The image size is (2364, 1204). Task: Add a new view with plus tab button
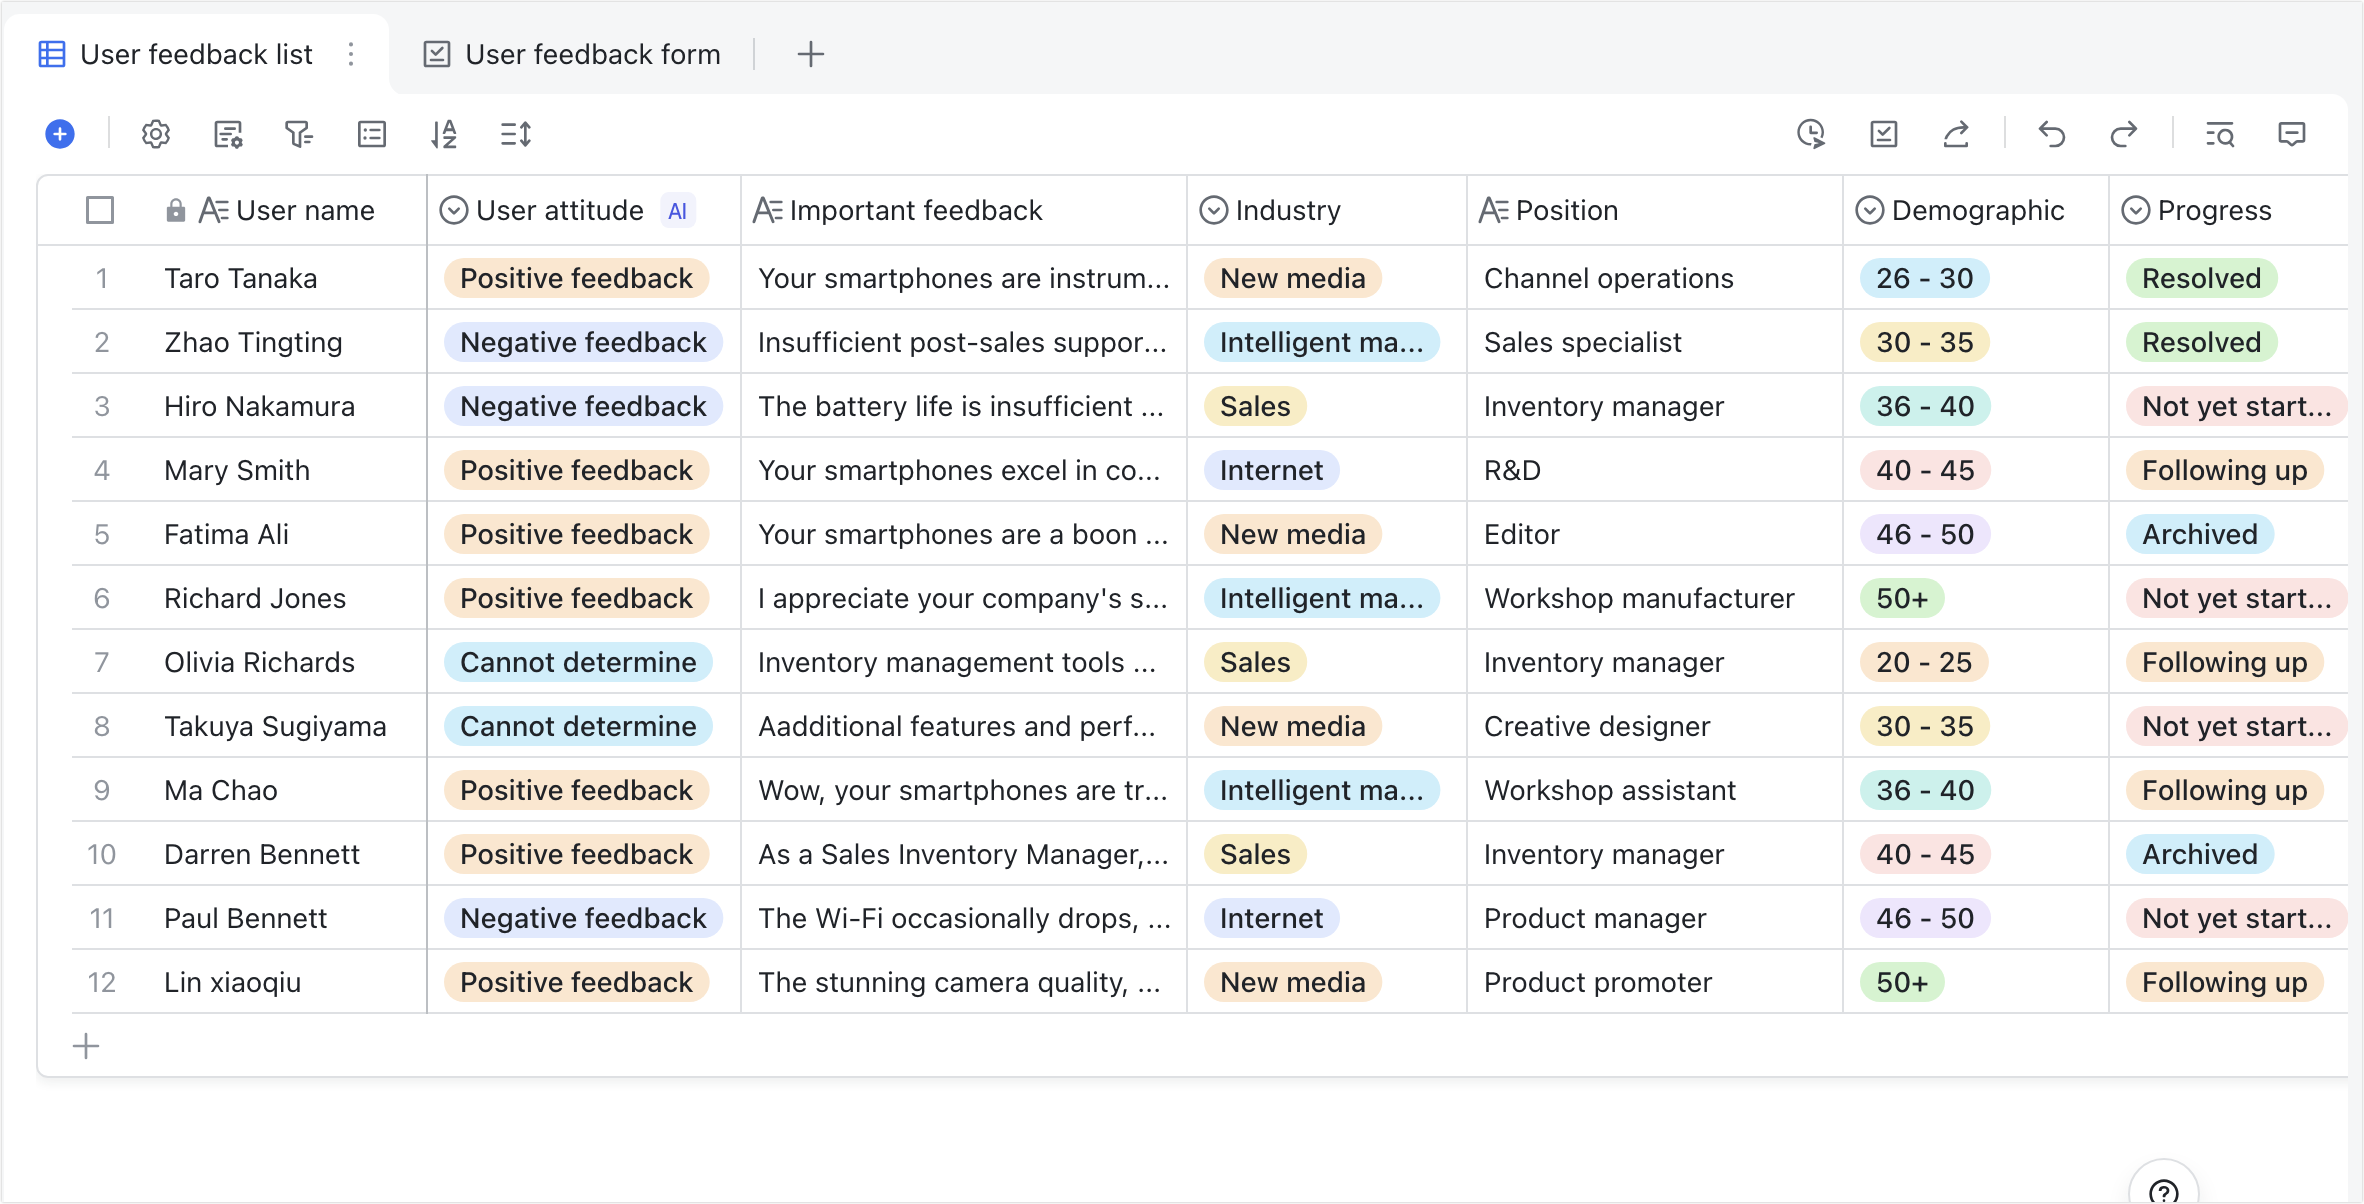coord(811,54)
